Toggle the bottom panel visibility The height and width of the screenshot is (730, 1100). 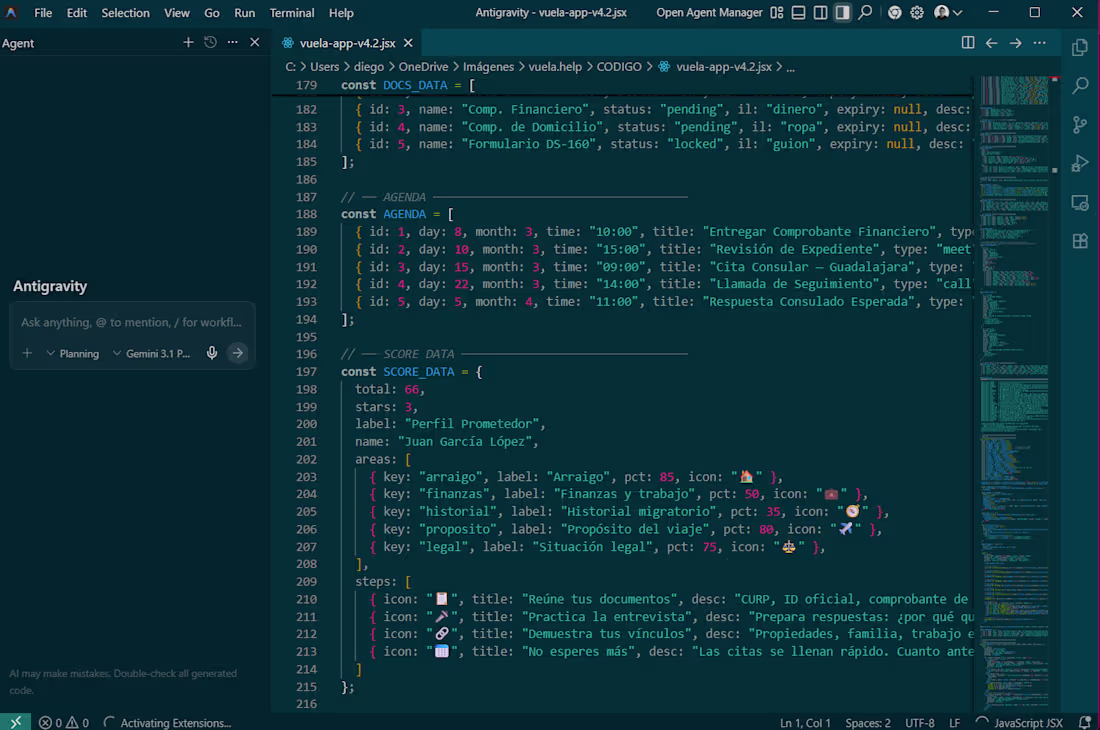click(798, 13)
